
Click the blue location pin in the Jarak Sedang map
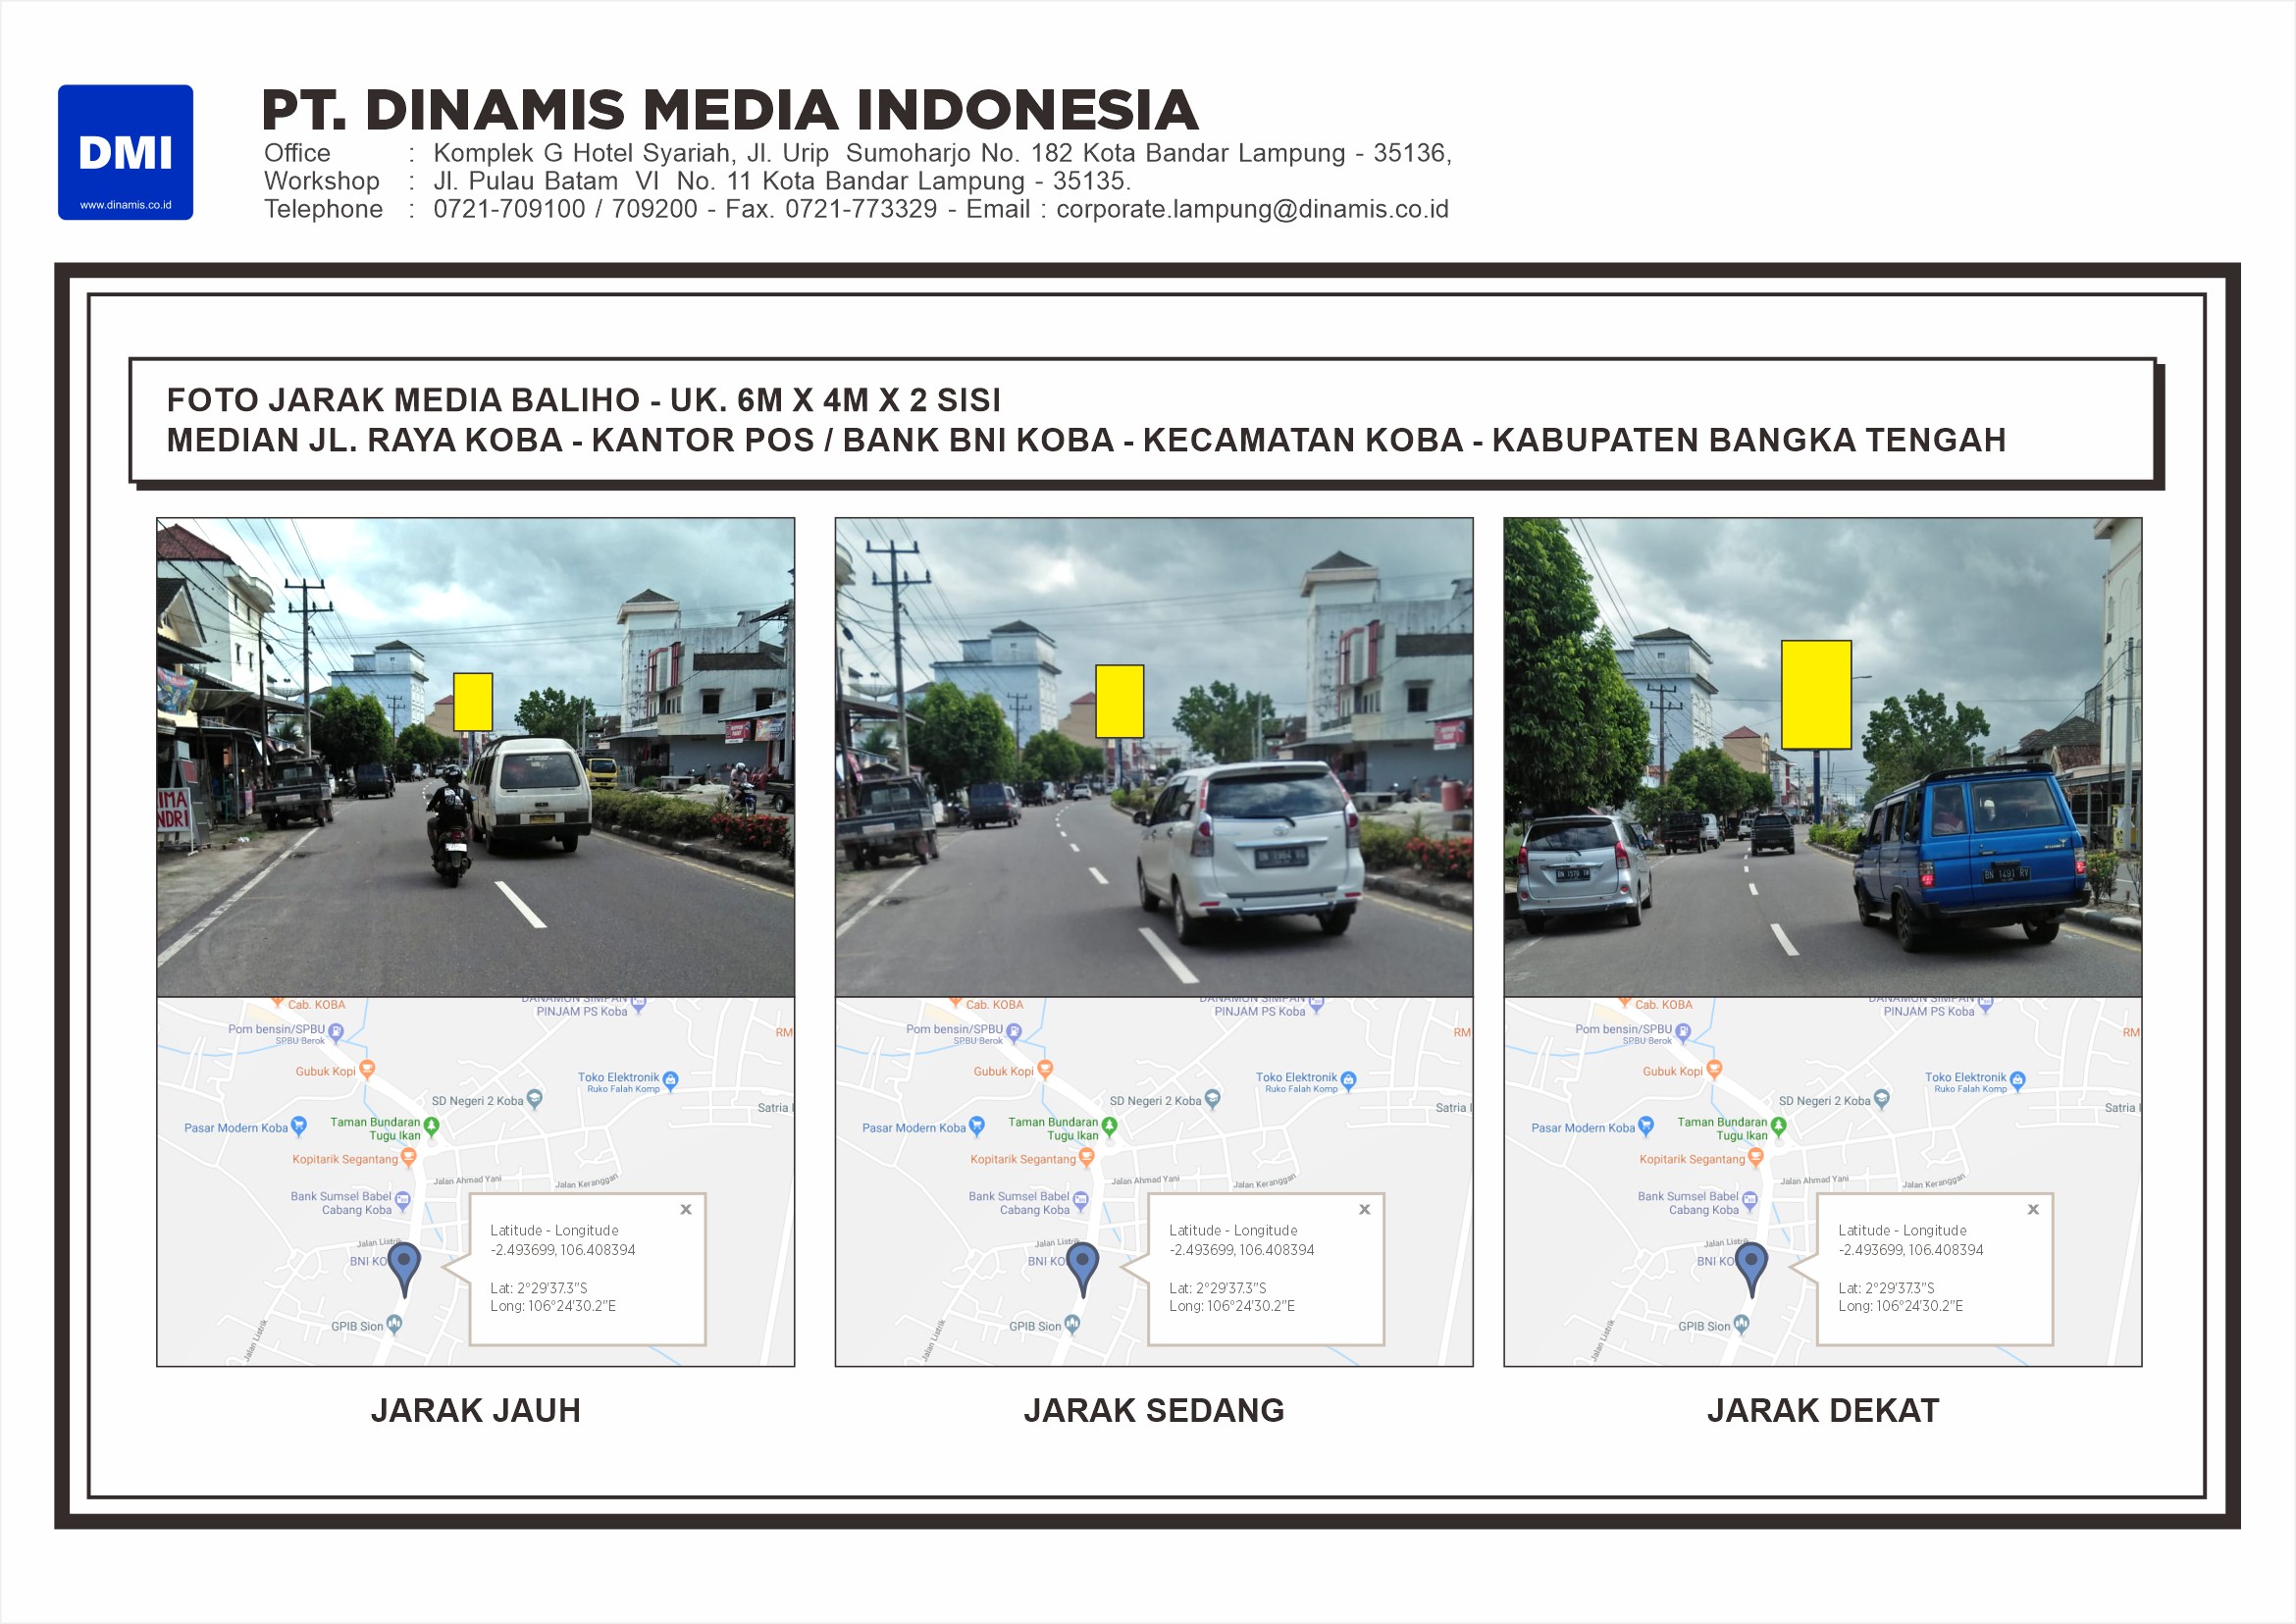tap(1083, 1269)
